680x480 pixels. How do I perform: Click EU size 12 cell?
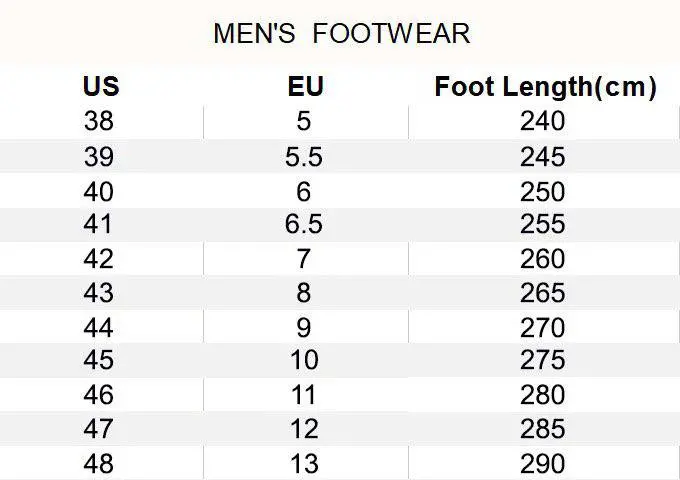click(304, 428)
